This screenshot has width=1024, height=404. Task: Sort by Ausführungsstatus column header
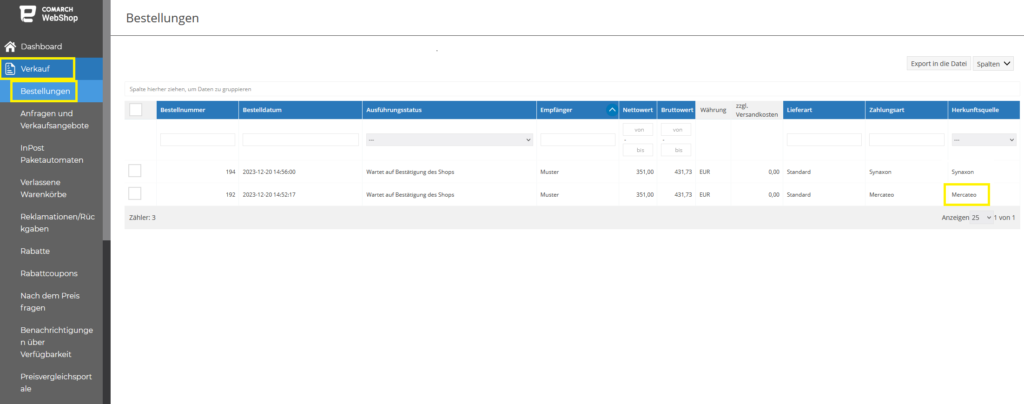coord(449,110)
